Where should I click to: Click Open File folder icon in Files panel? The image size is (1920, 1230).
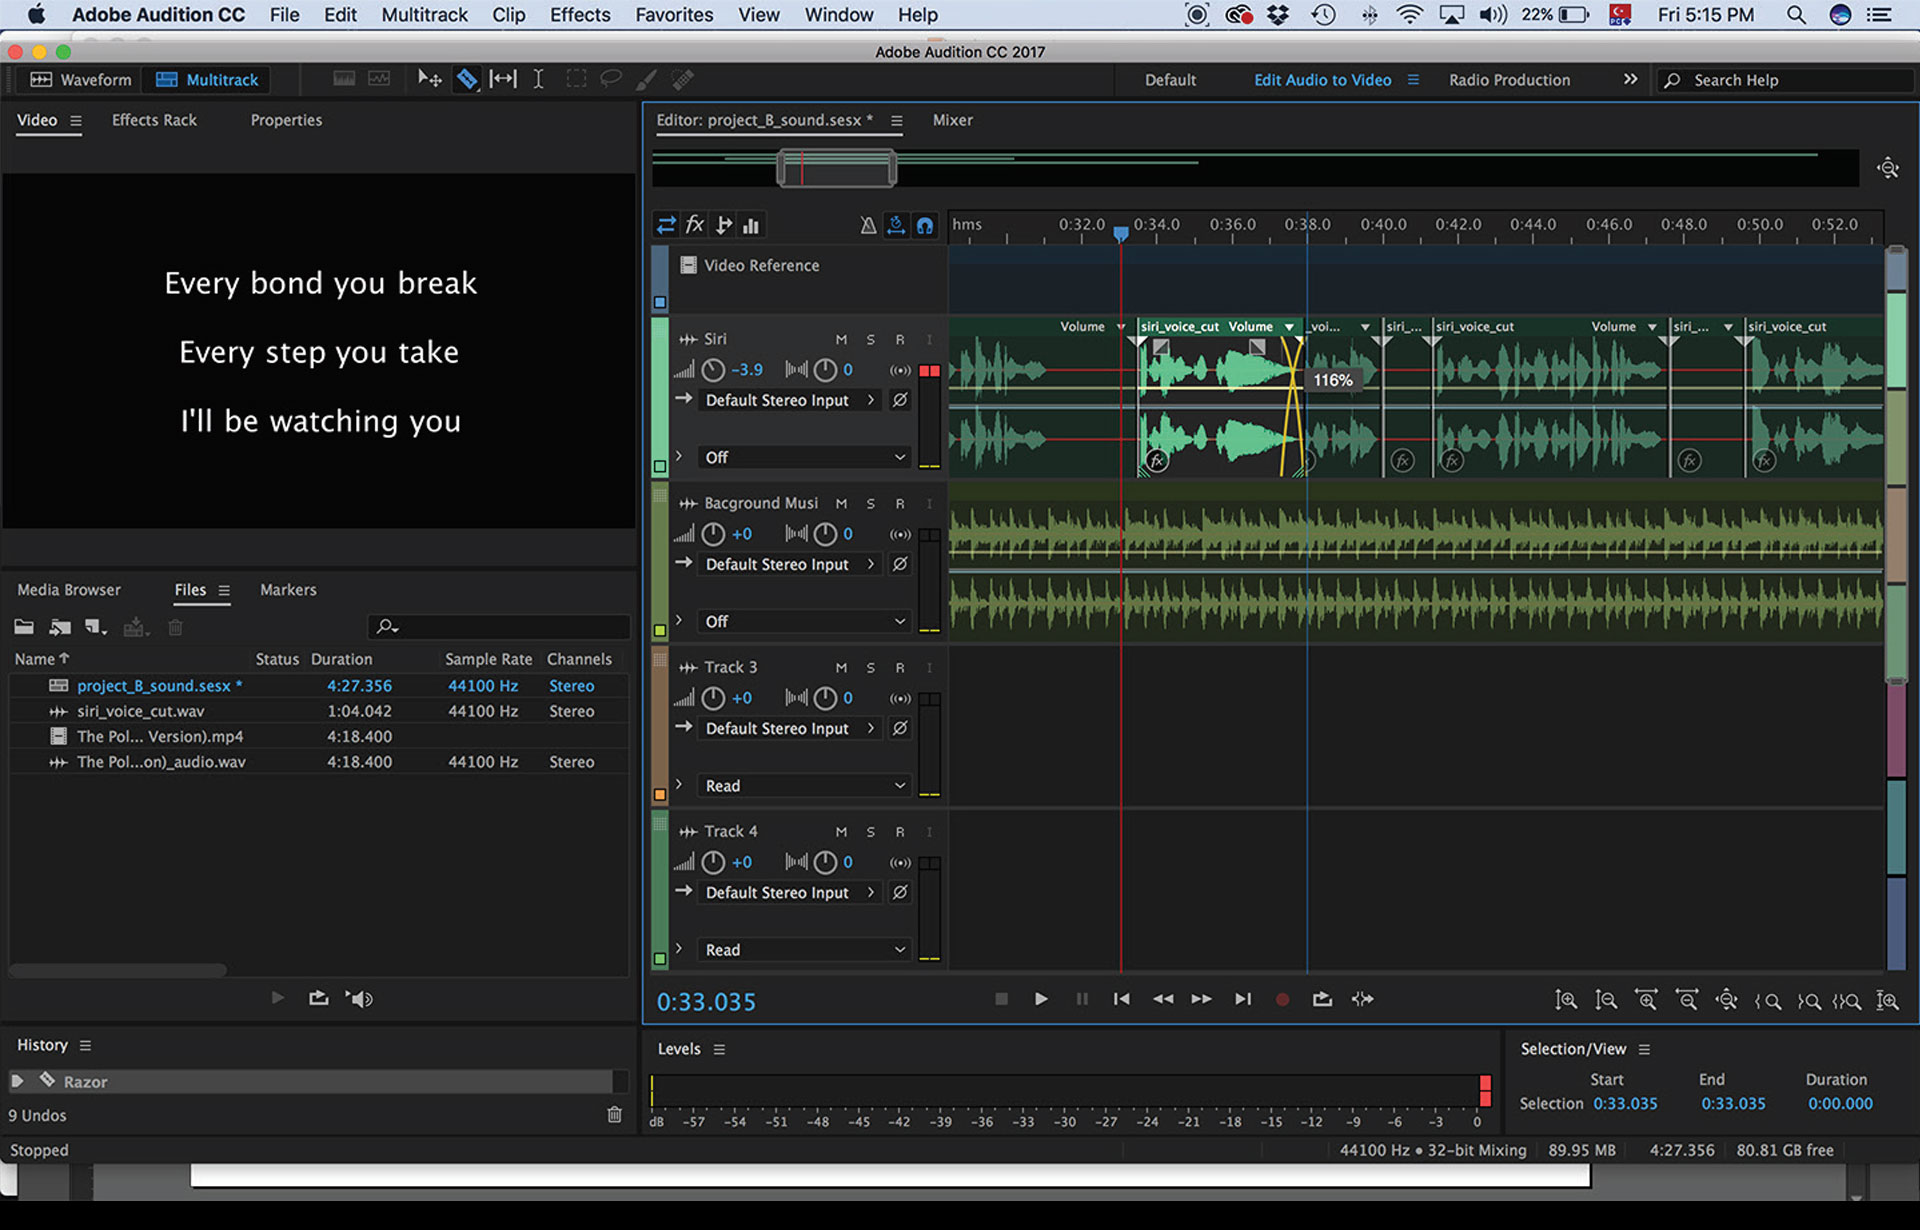click(24, 628)
